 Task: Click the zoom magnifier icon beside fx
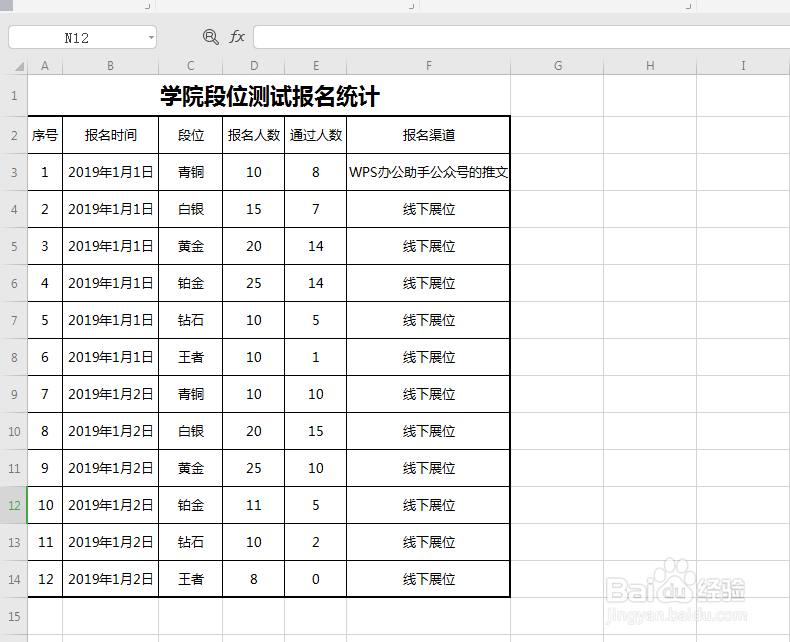click(x=211, y=37)
